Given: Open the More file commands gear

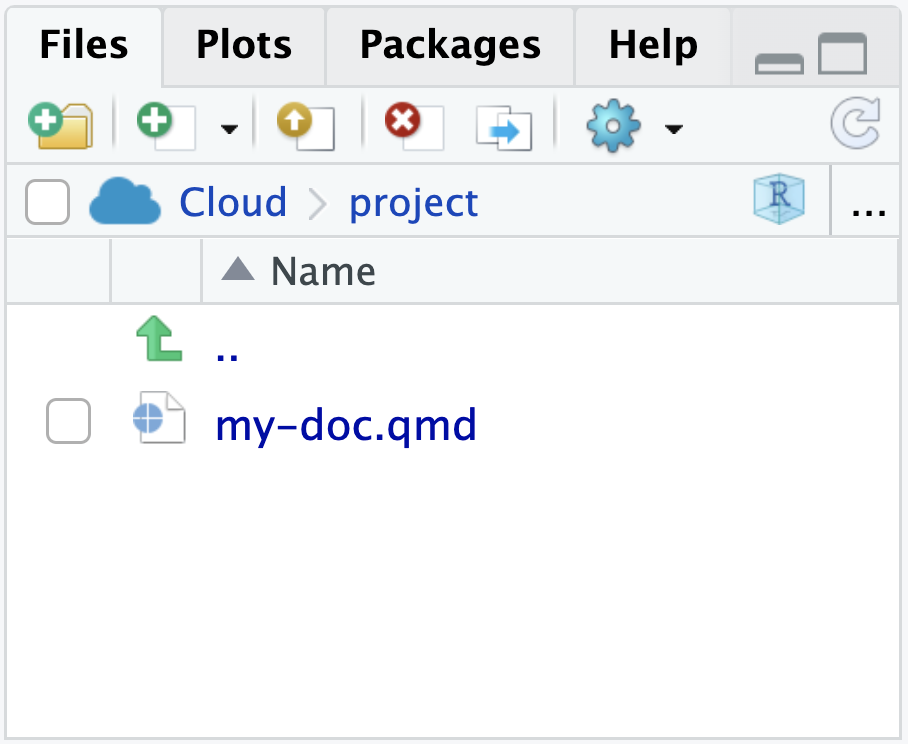Looking at the screenshot, I should (613, 126).
